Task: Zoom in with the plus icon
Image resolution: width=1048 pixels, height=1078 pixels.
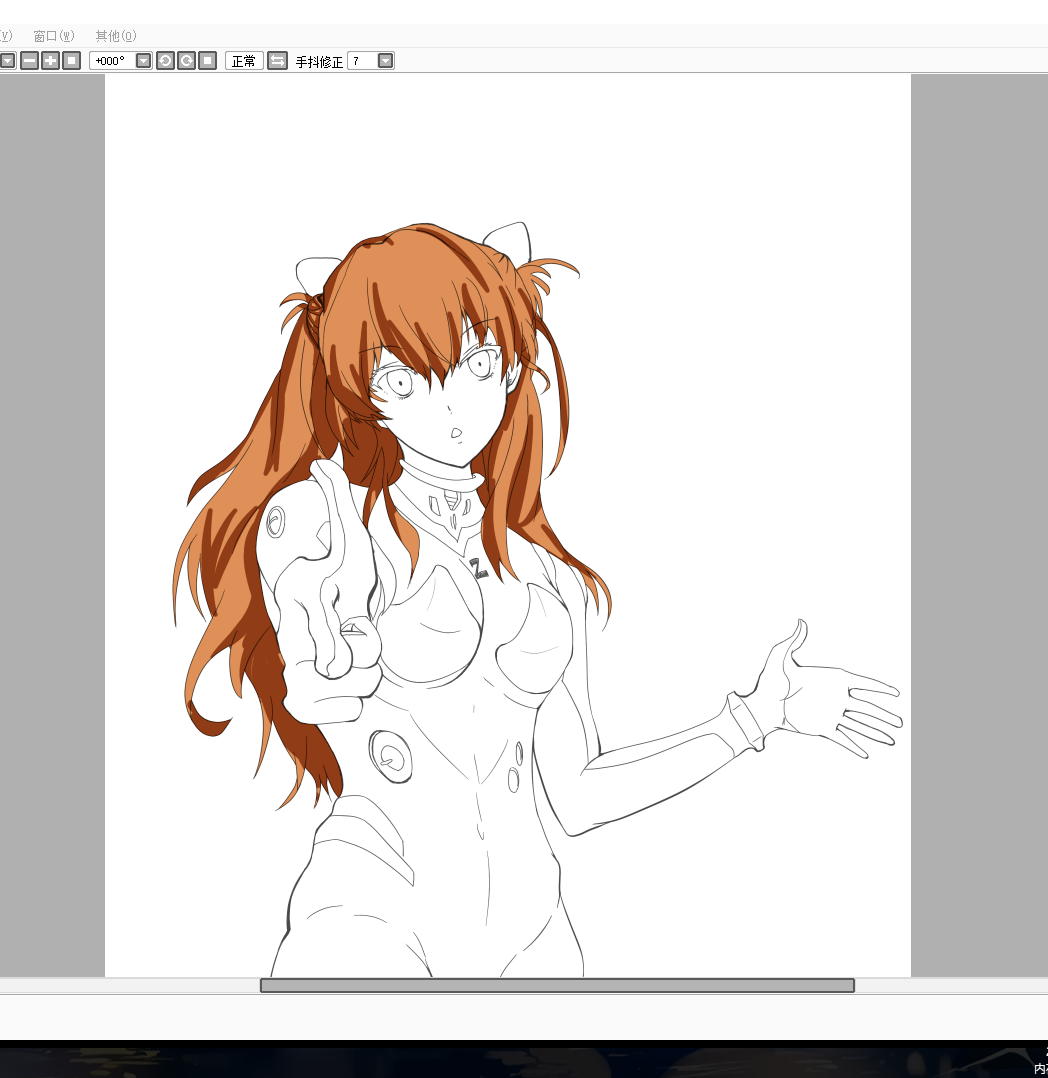Action: 51,61
